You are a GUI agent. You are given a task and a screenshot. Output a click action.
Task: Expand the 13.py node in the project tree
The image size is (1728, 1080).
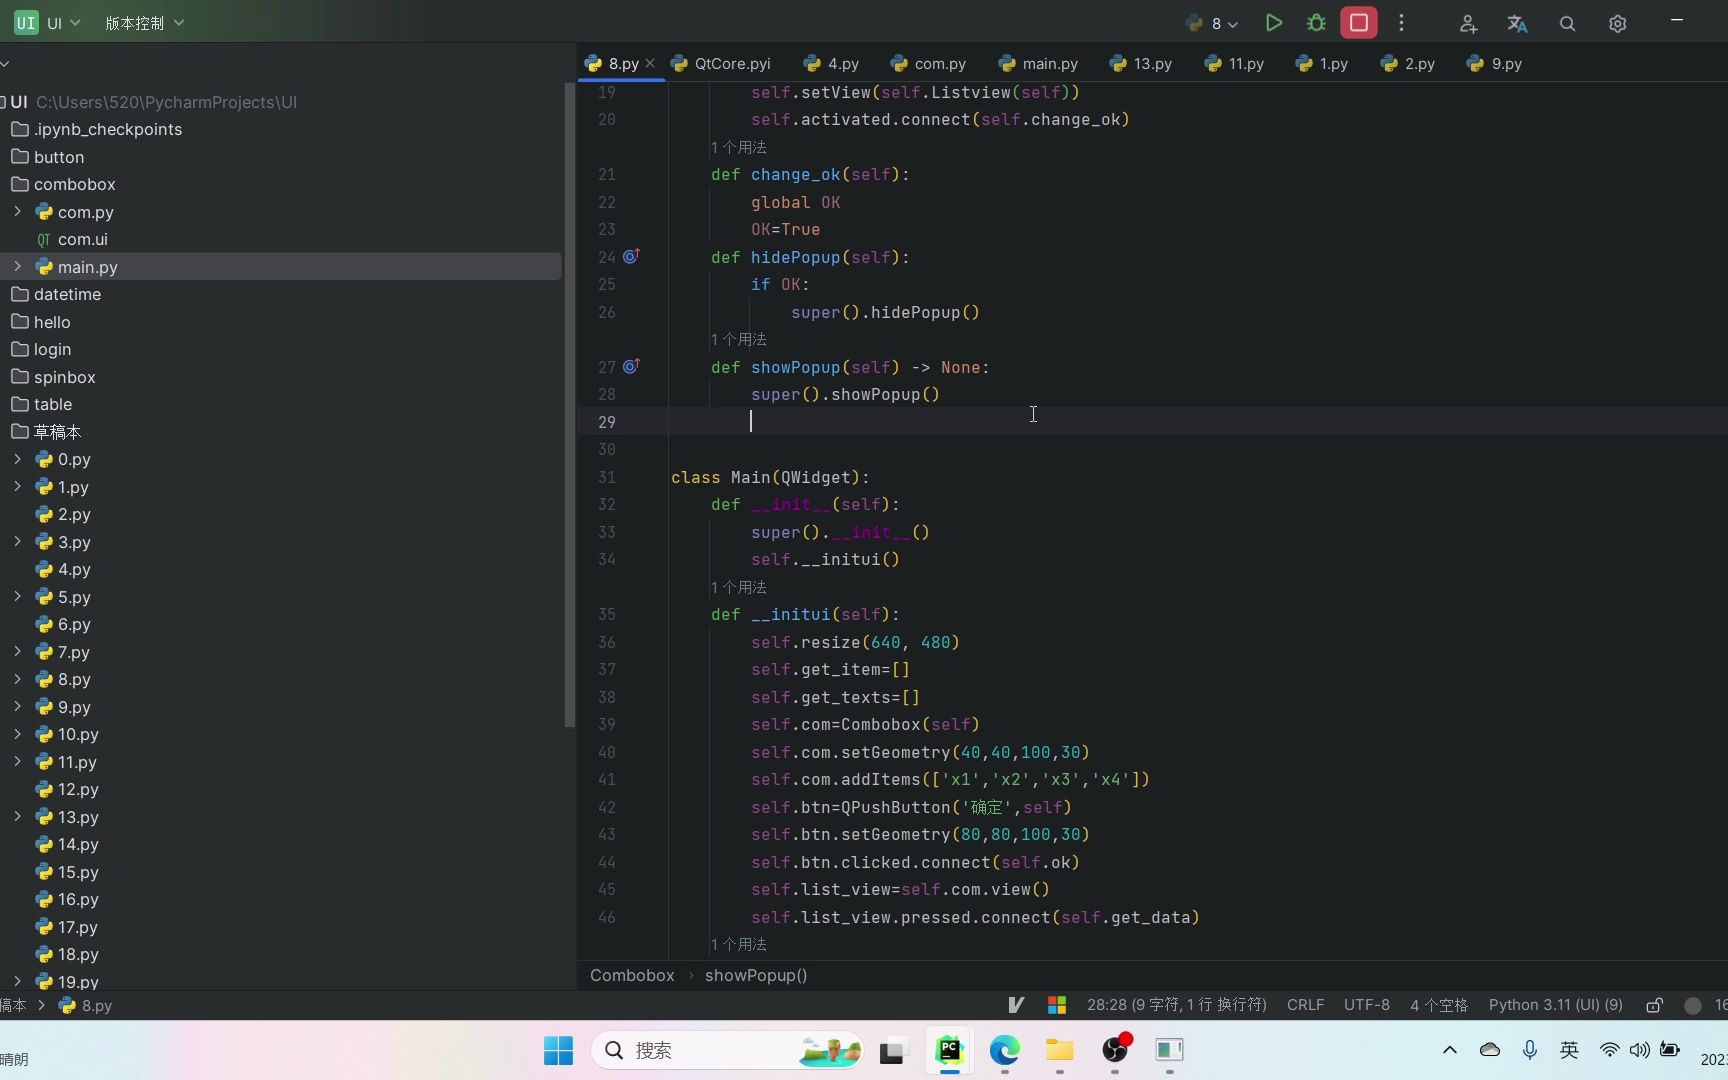pyautogui.click(x=17, y=817)
